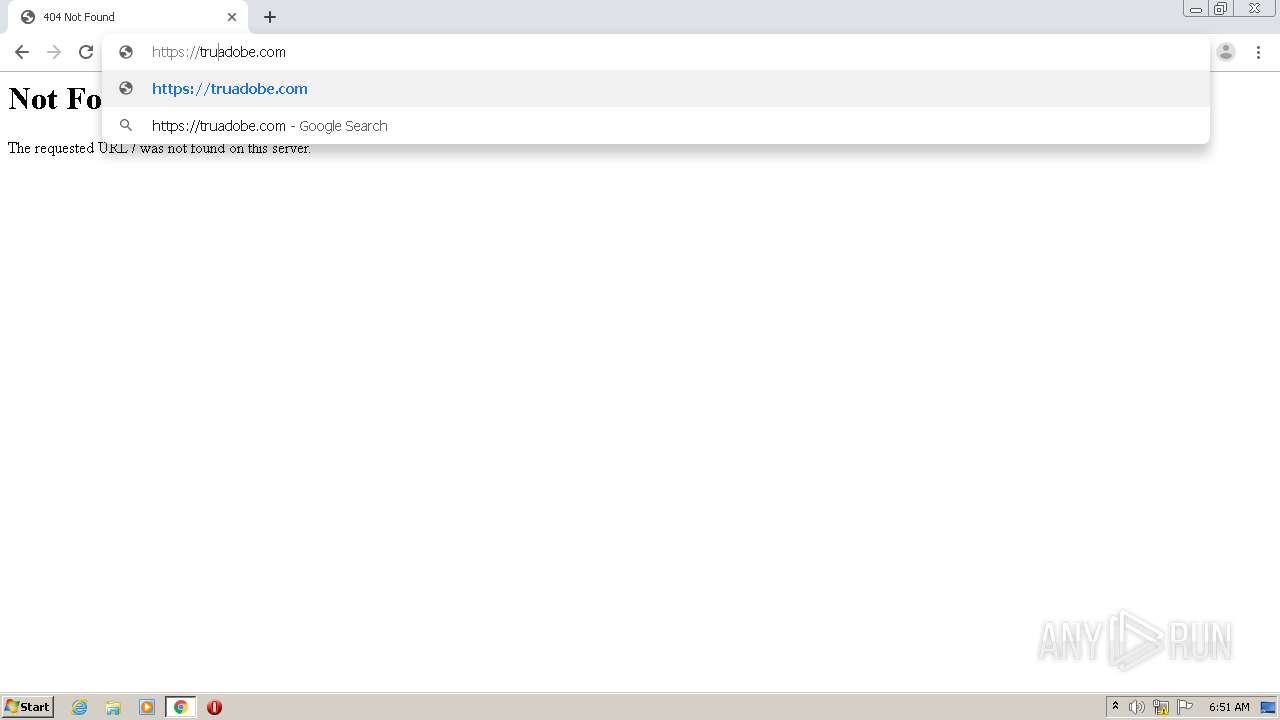The image size is (1280, 720).
Task: Launch Internet Explorer from taskbar
Action: pyautogui.click(x=80, y=707)
